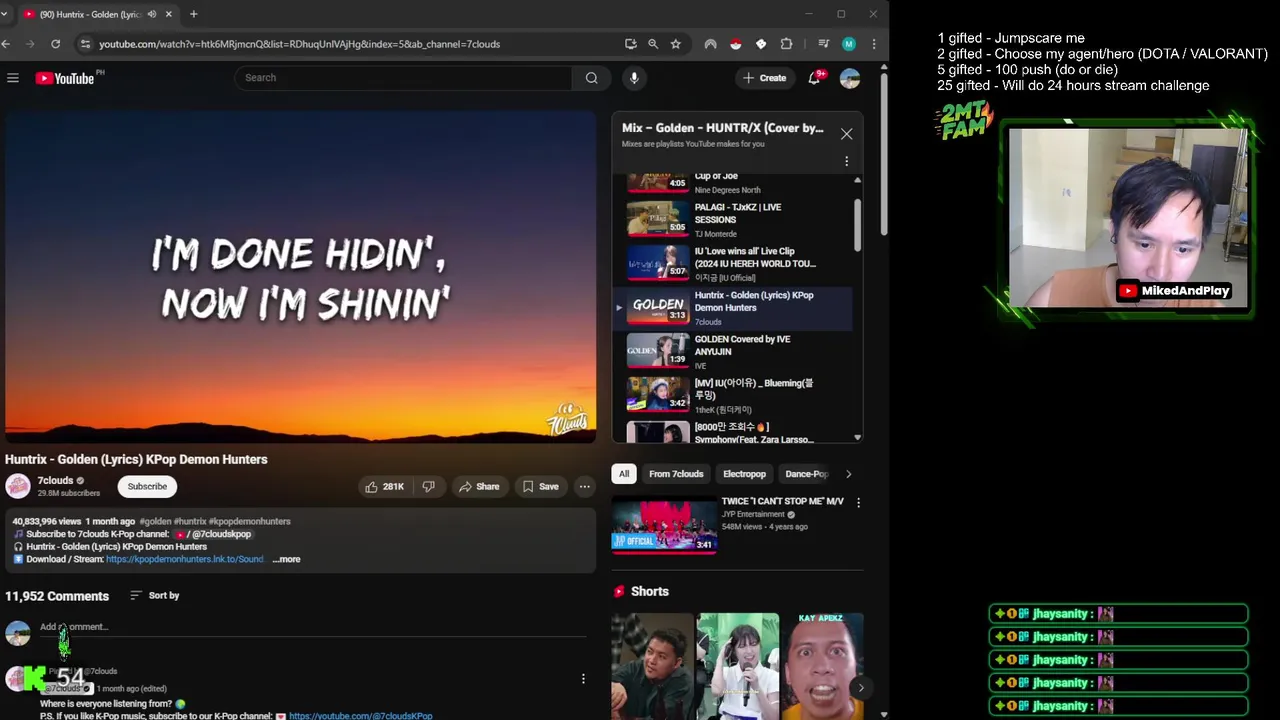Share the video
Viewport: 1280px width, 720px height.
coord(479,486)
